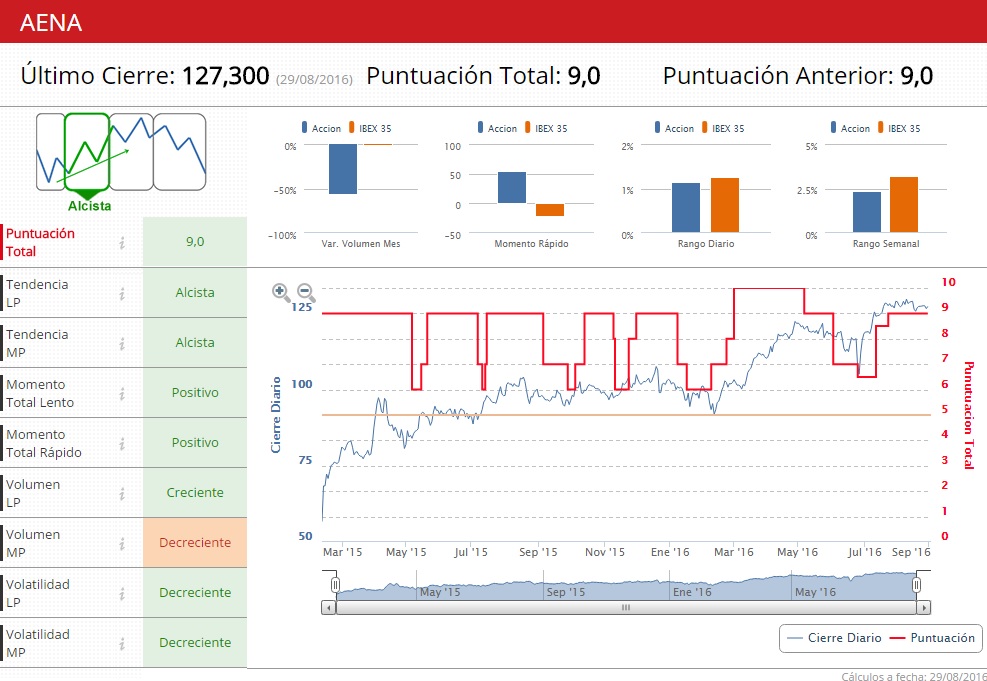Click the 9,0 value beside Puntuación Total in the header
Viewport: 987px width, 681px height.
(x=584, y=76)
